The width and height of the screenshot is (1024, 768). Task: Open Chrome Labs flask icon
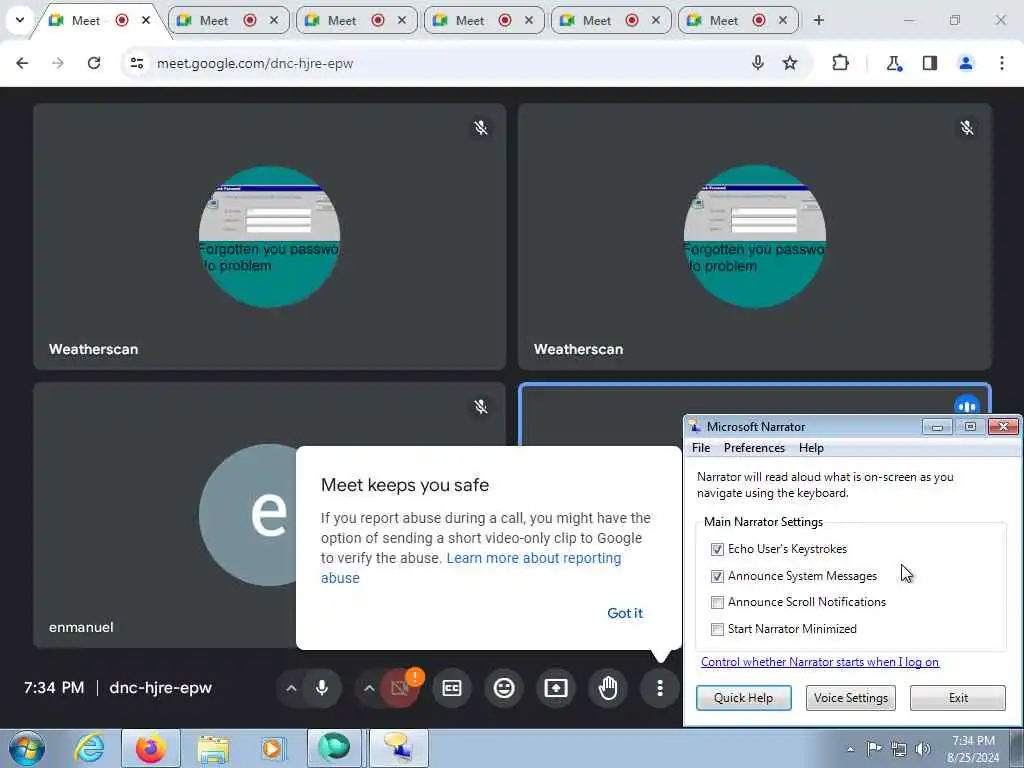coord(893,63)
